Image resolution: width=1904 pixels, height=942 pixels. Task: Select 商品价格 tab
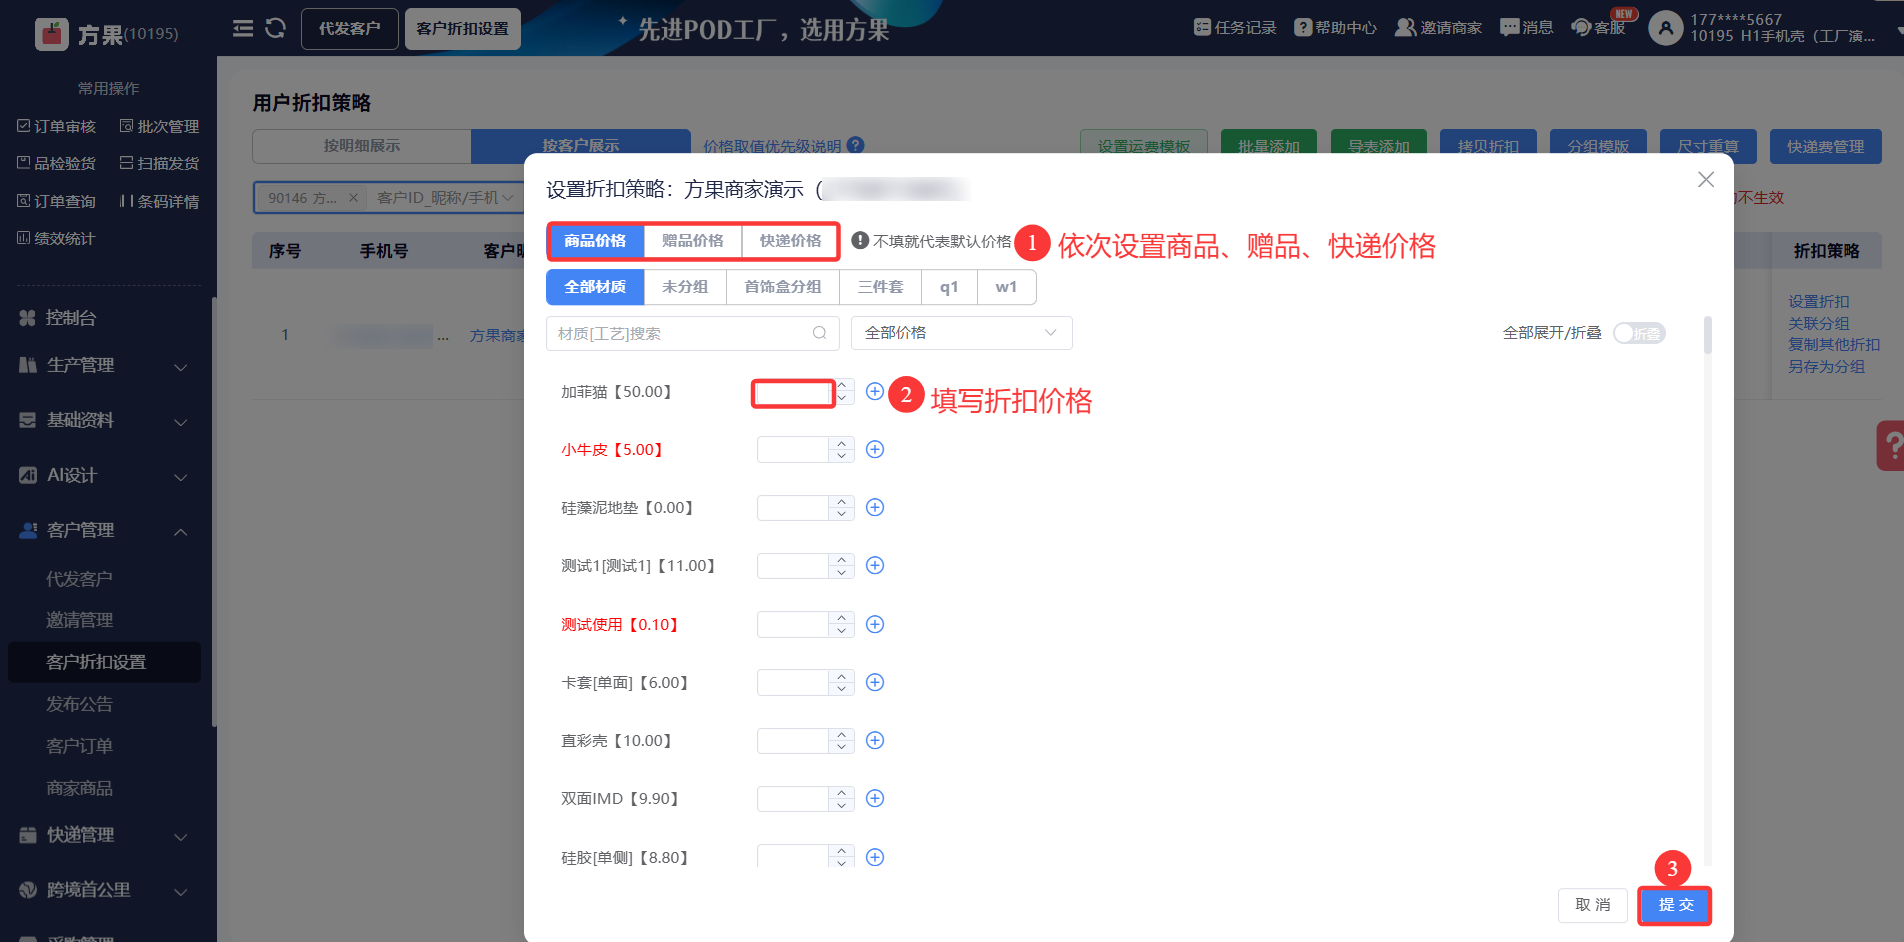click(595, 241)
